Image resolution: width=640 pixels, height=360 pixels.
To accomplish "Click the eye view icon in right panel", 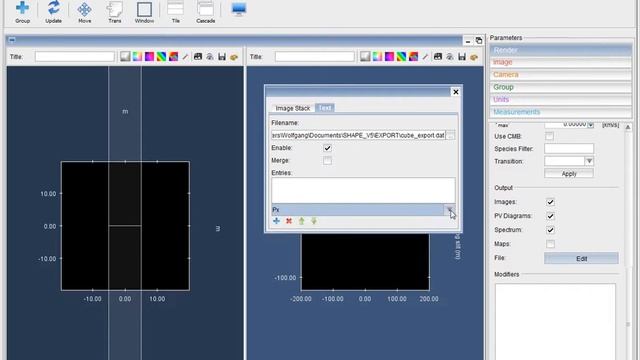I will [449, 57].
